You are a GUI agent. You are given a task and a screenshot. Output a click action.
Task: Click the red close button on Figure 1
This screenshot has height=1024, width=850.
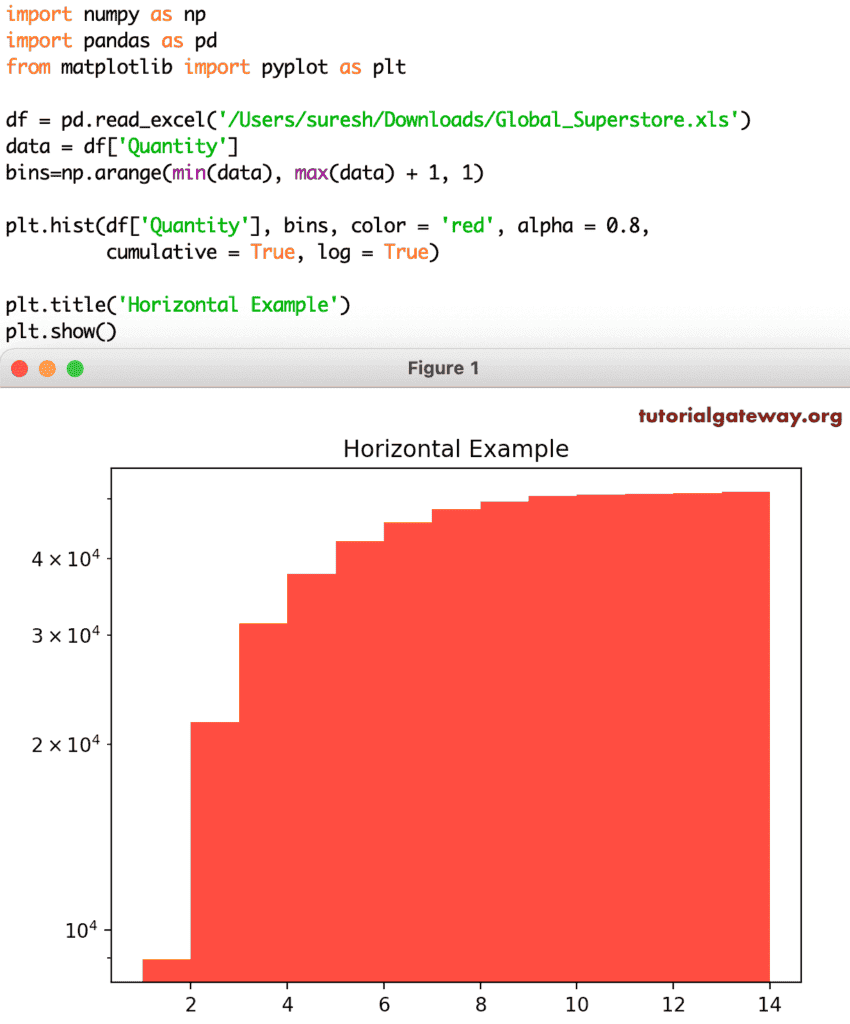[18, 368]
